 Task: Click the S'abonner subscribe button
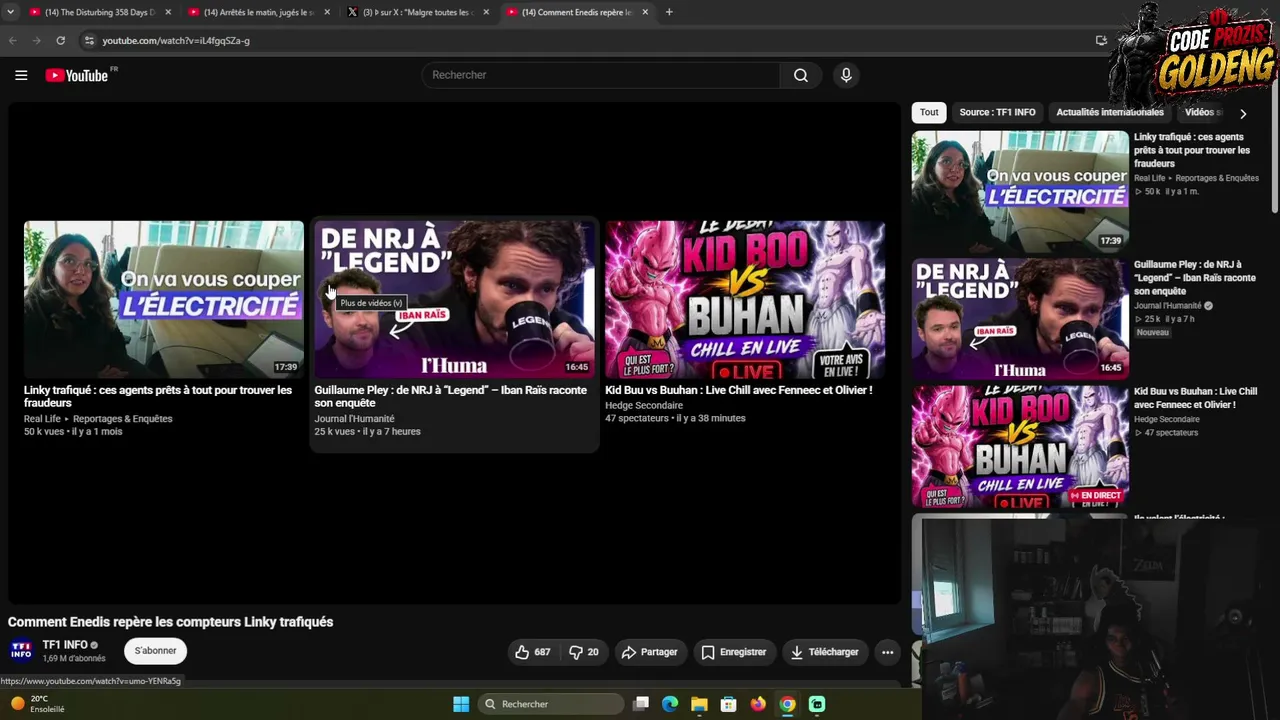point(155,651)
